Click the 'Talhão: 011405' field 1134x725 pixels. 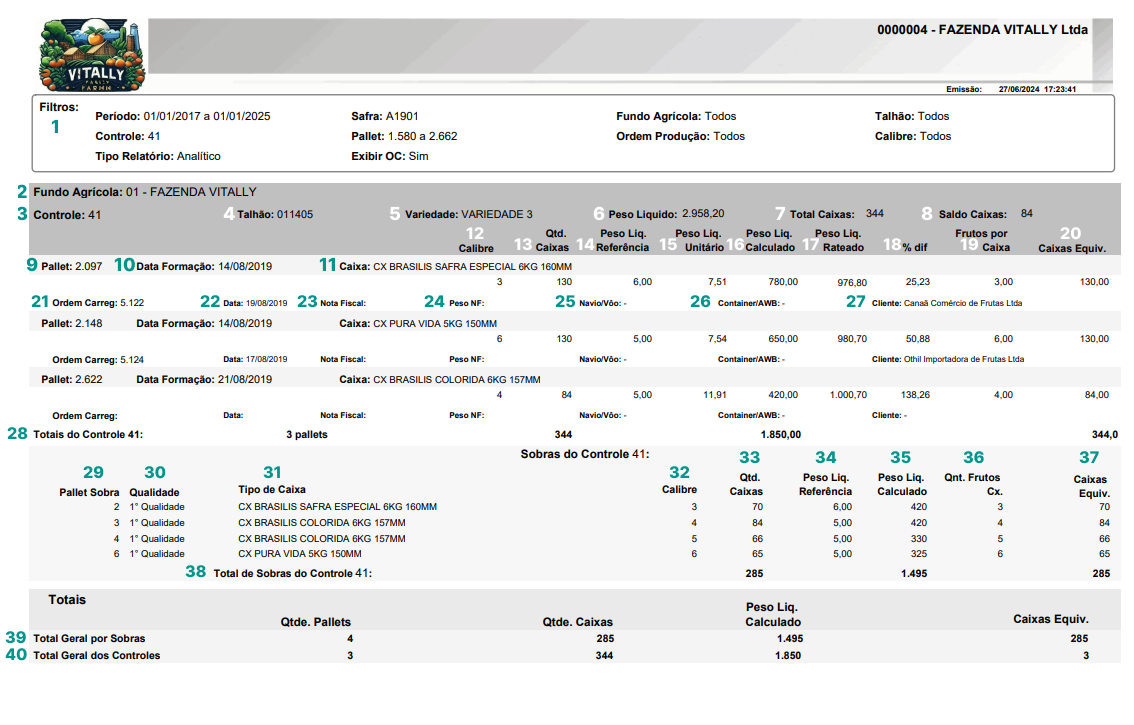click(x=275, y=215)
